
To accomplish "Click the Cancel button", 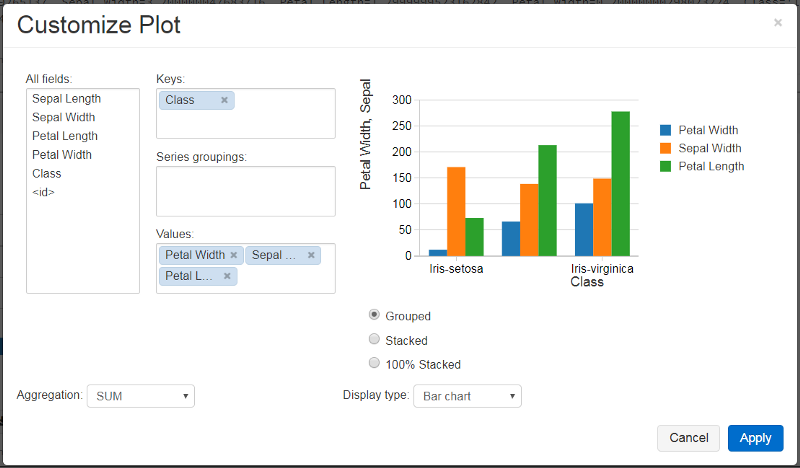I will click(688, 438).
